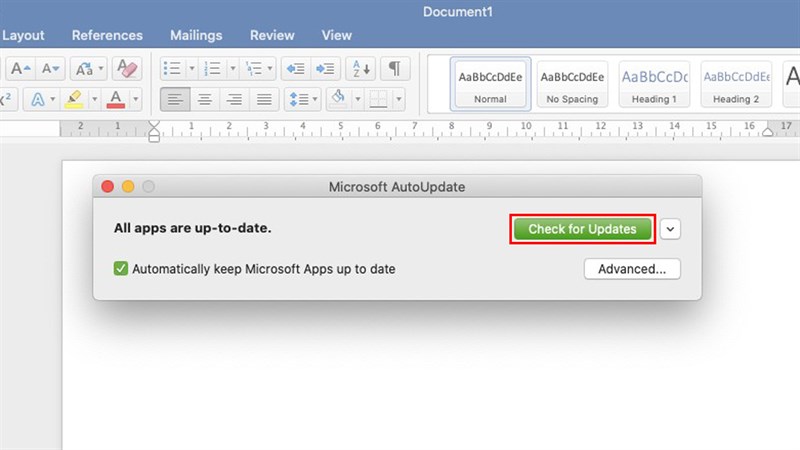The width and height of the screenshot is (800, 450).
Task: Open the Advanced... settings button
Action: pos(632,269)
